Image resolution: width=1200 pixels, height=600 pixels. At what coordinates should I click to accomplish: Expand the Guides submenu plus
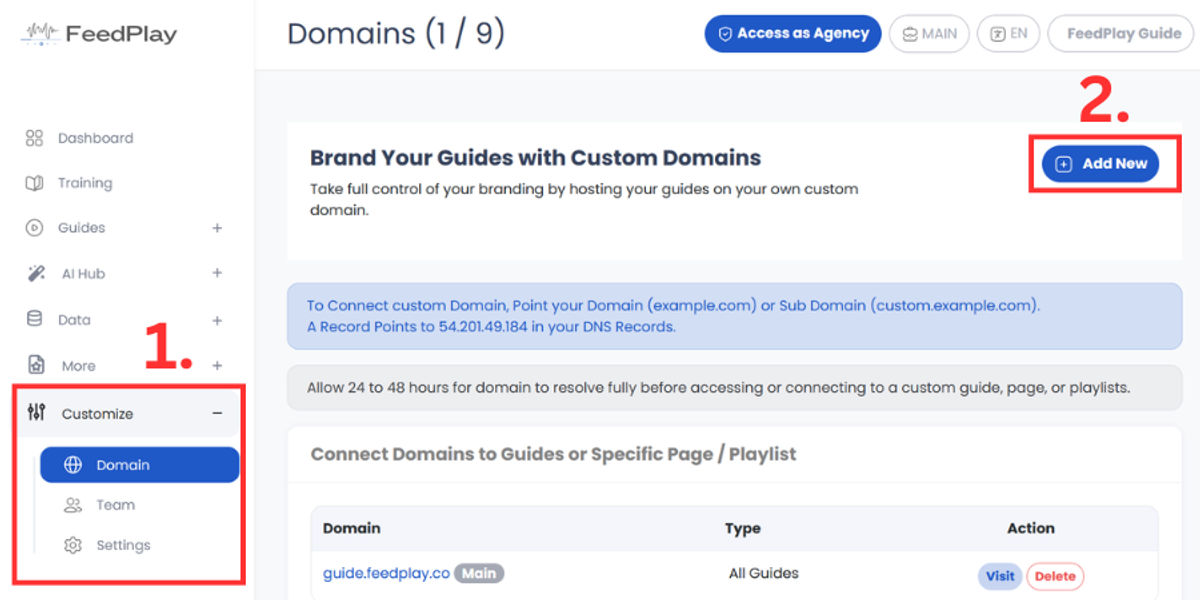217,228
